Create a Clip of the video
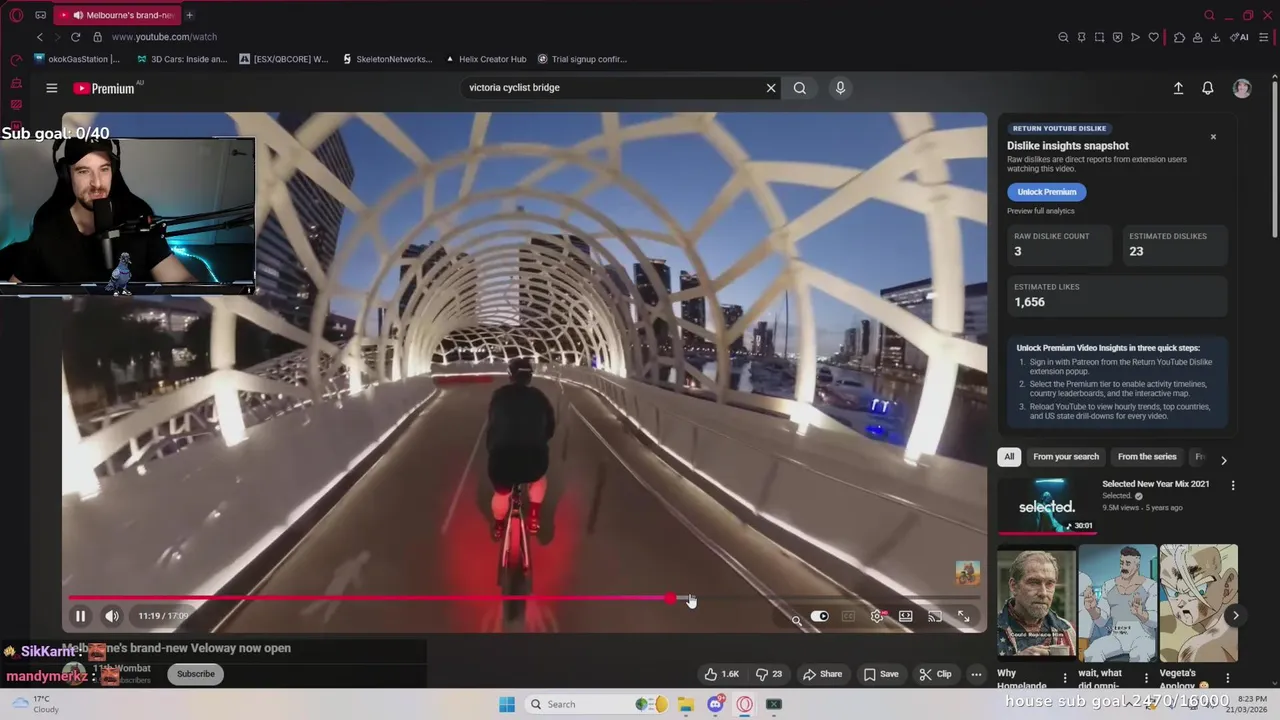This screenshot has height=720, width=1280. point(935,674)
